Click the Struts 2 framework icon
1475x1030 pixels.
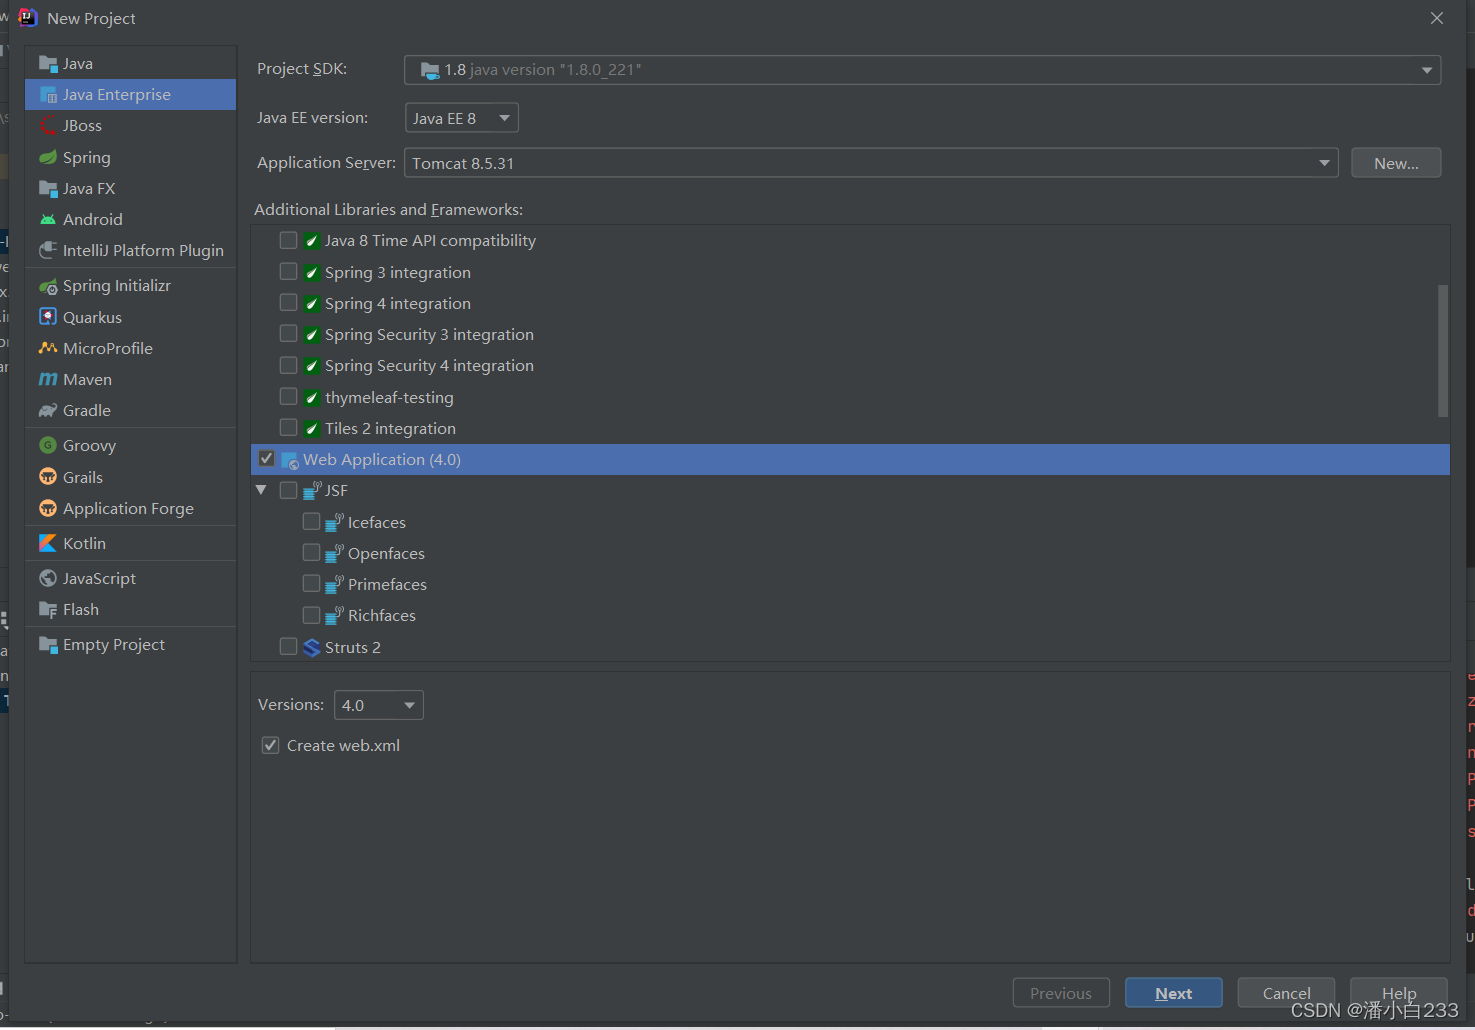[312, 648]
